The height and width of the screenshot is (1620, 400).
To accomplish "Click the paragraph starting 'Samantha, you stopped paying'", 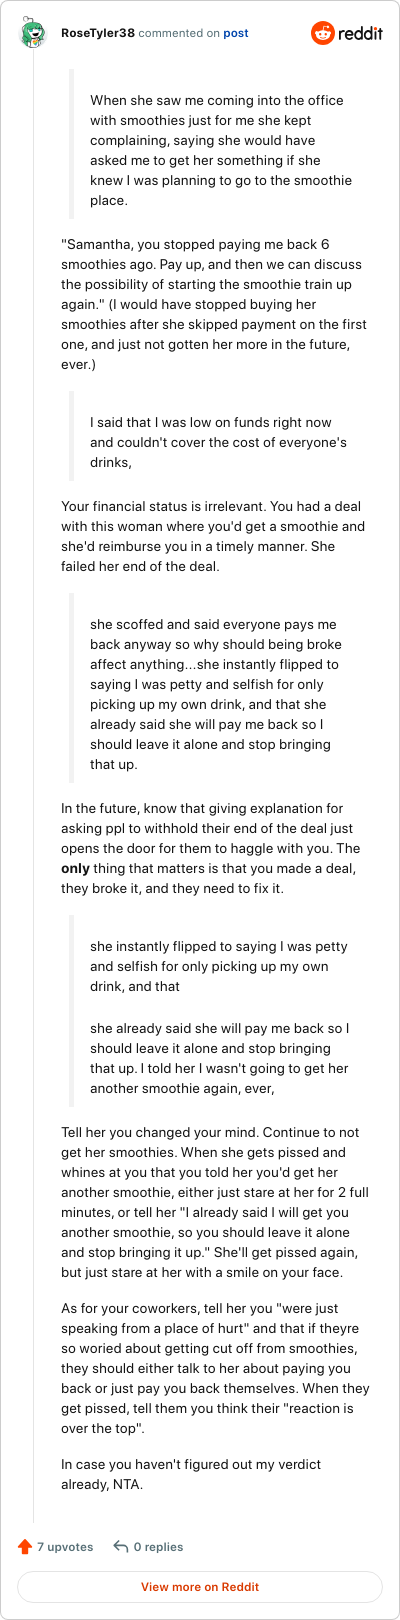I will tap(214, 304).
